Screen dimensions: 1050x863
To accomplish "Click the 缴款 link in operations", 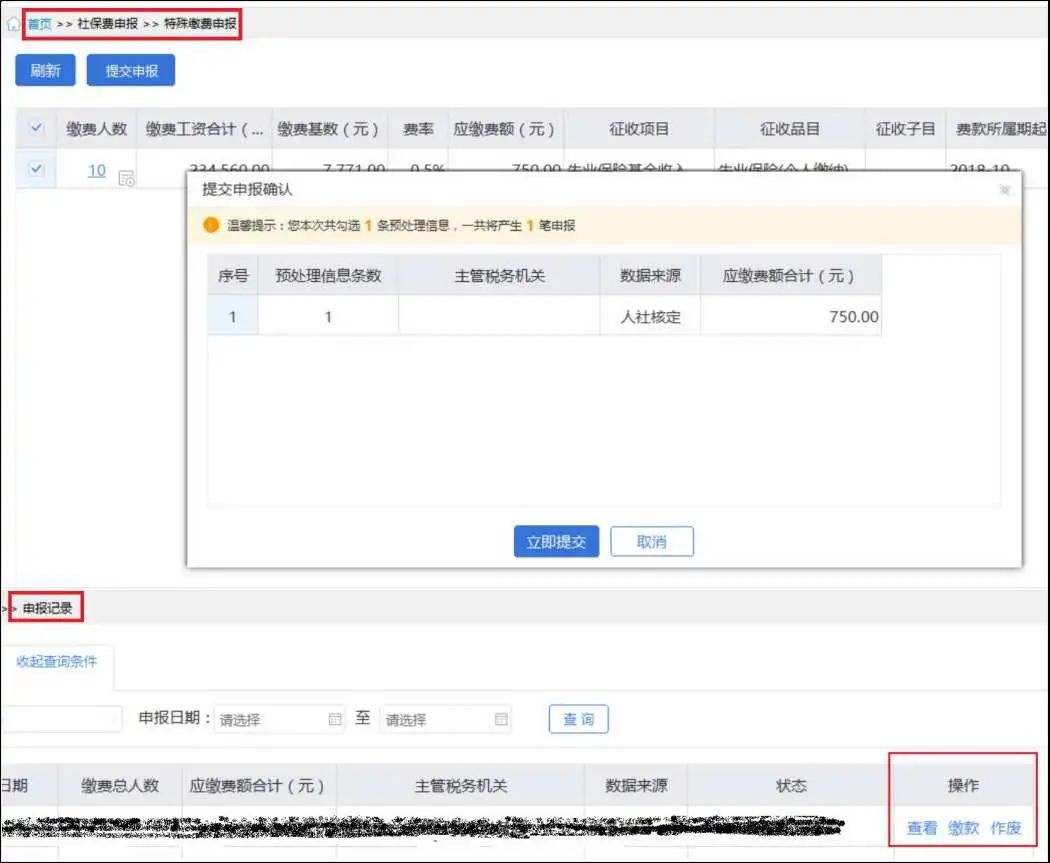I will coord(963,828).
